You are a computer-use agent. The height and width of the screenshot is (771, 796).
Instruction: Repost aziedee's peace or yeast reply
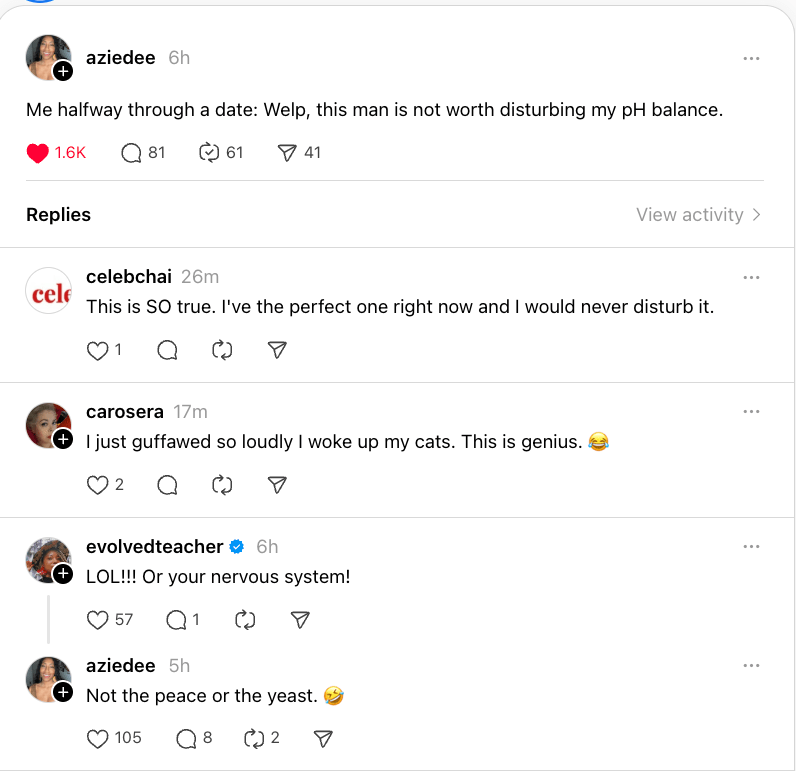point(253,738)
